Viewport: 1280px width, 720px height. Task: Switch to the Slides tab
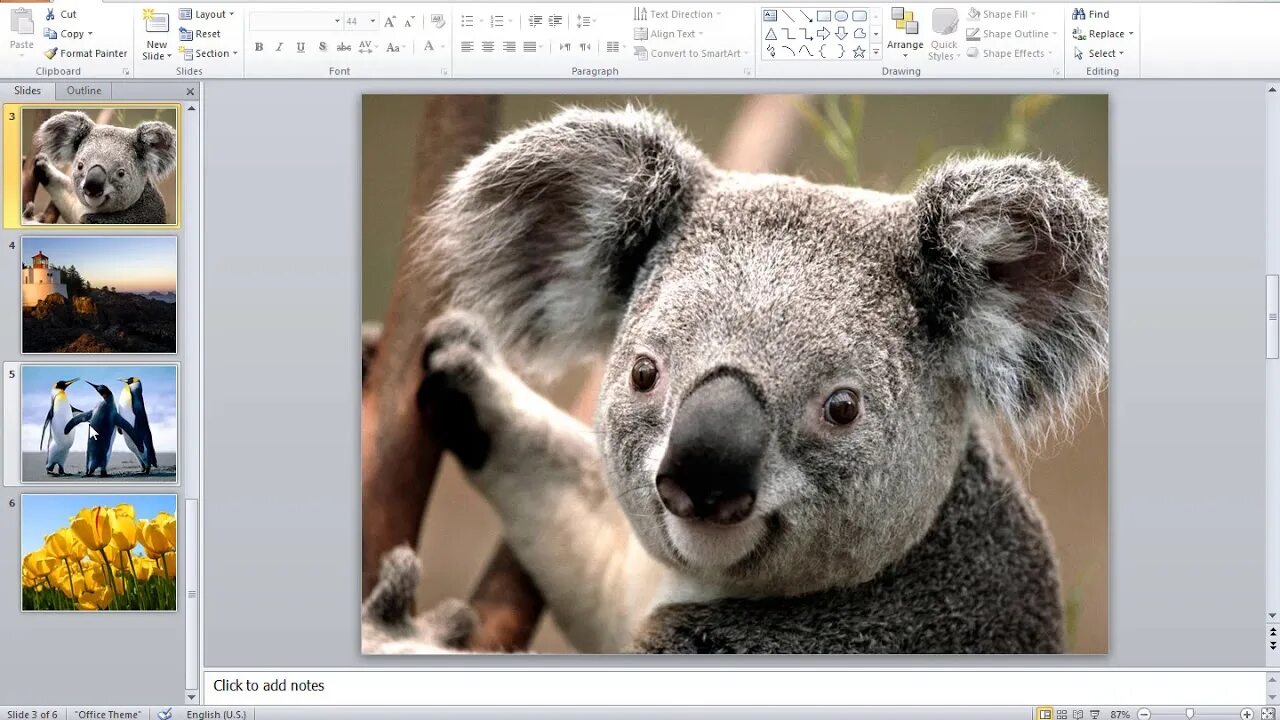point(28,90)
